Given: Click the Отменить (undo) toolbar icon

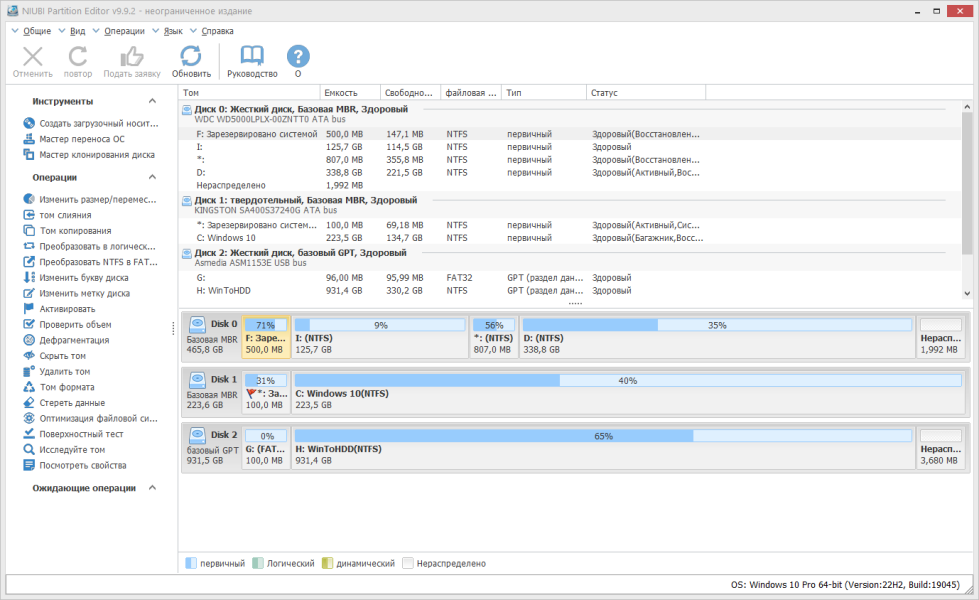Looking at the screenshot, I should [x=32, y=57].
